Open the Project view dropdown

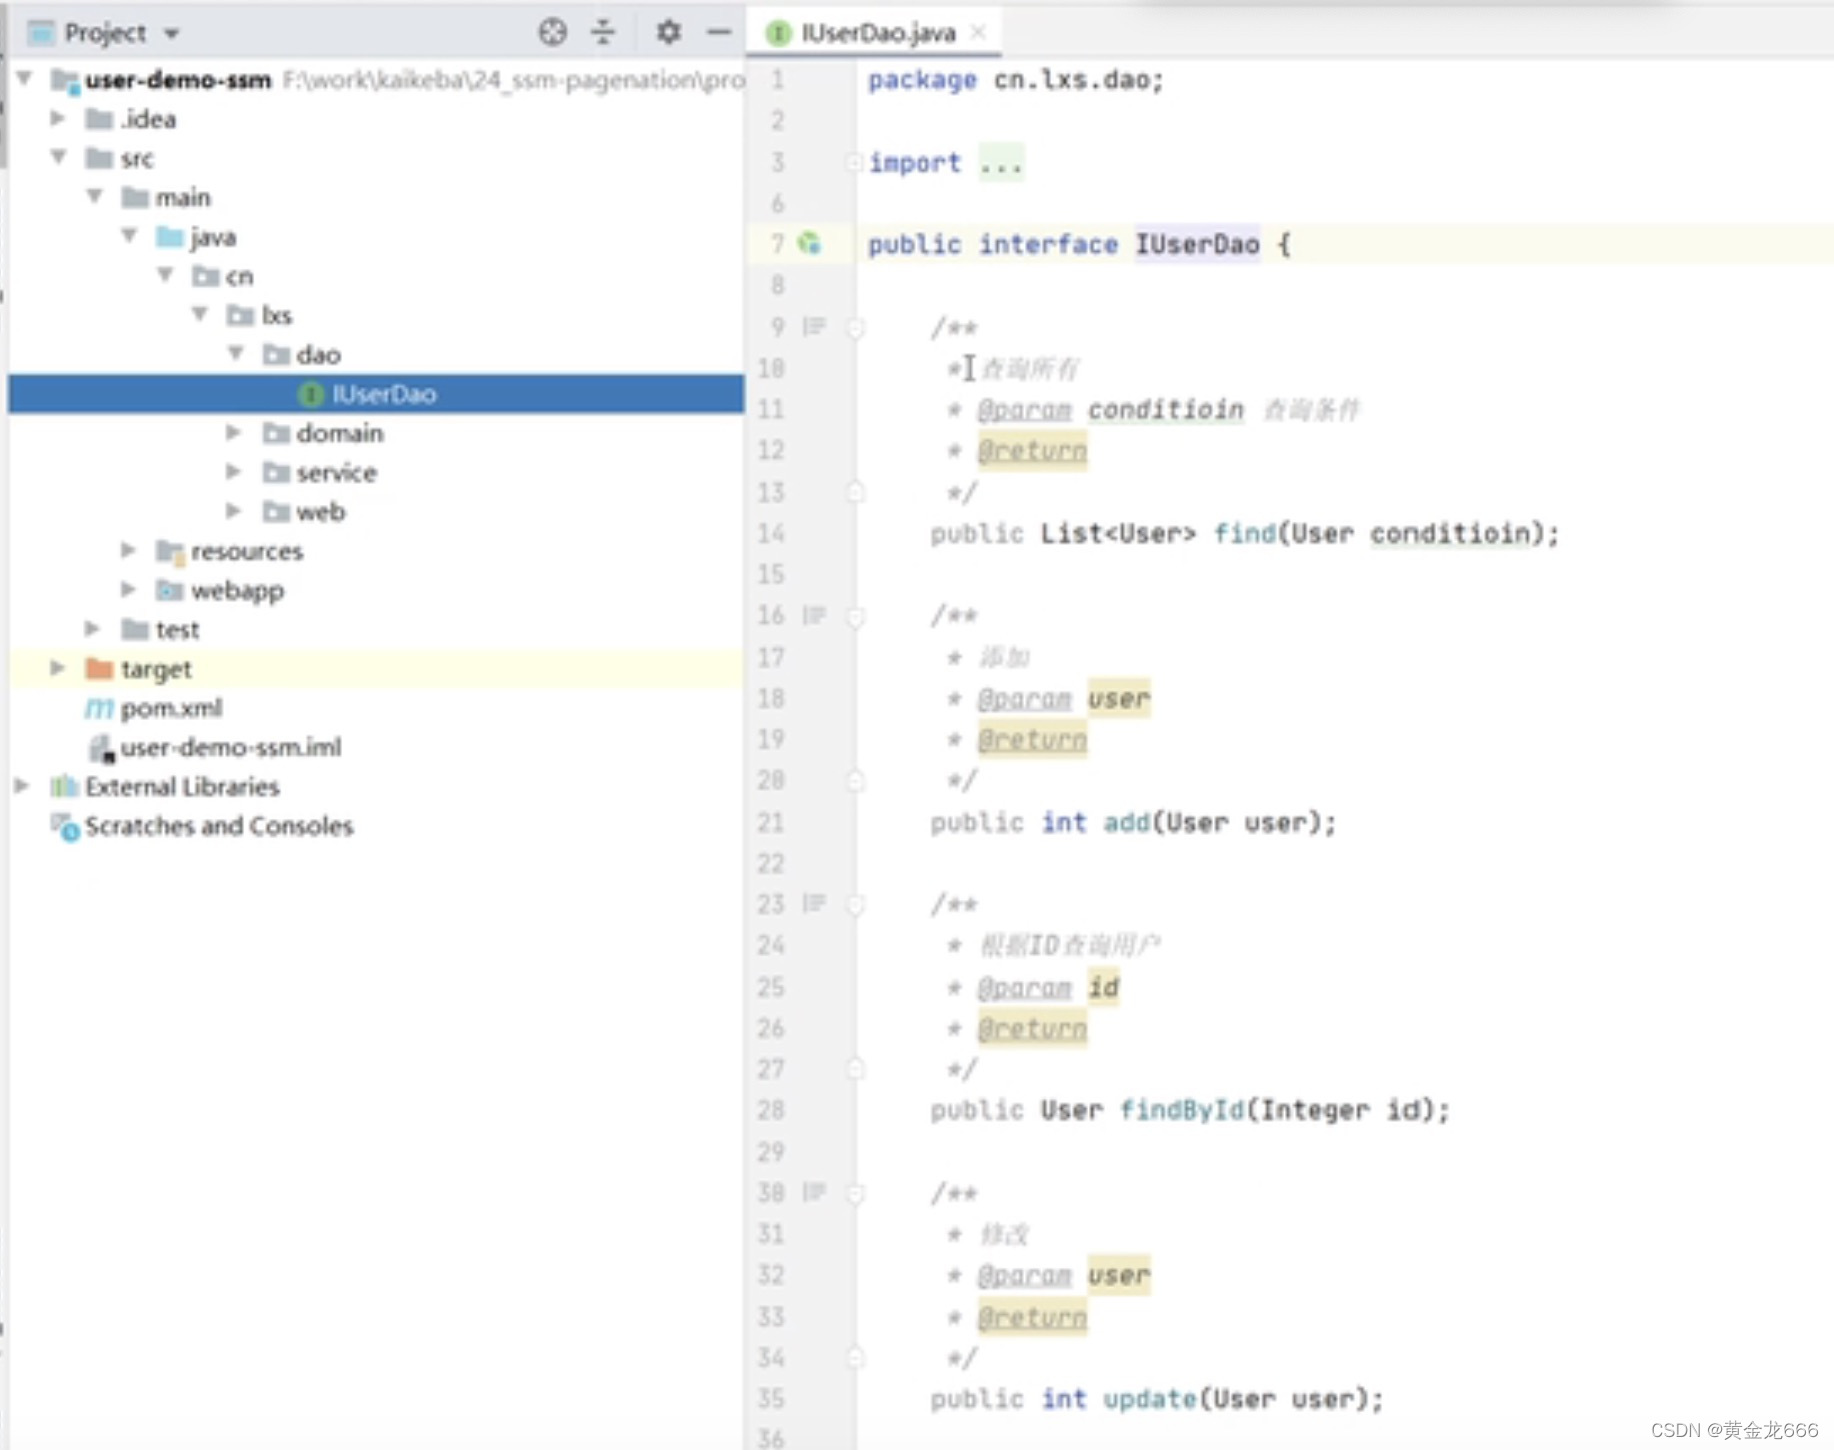(x=171, y=34)
